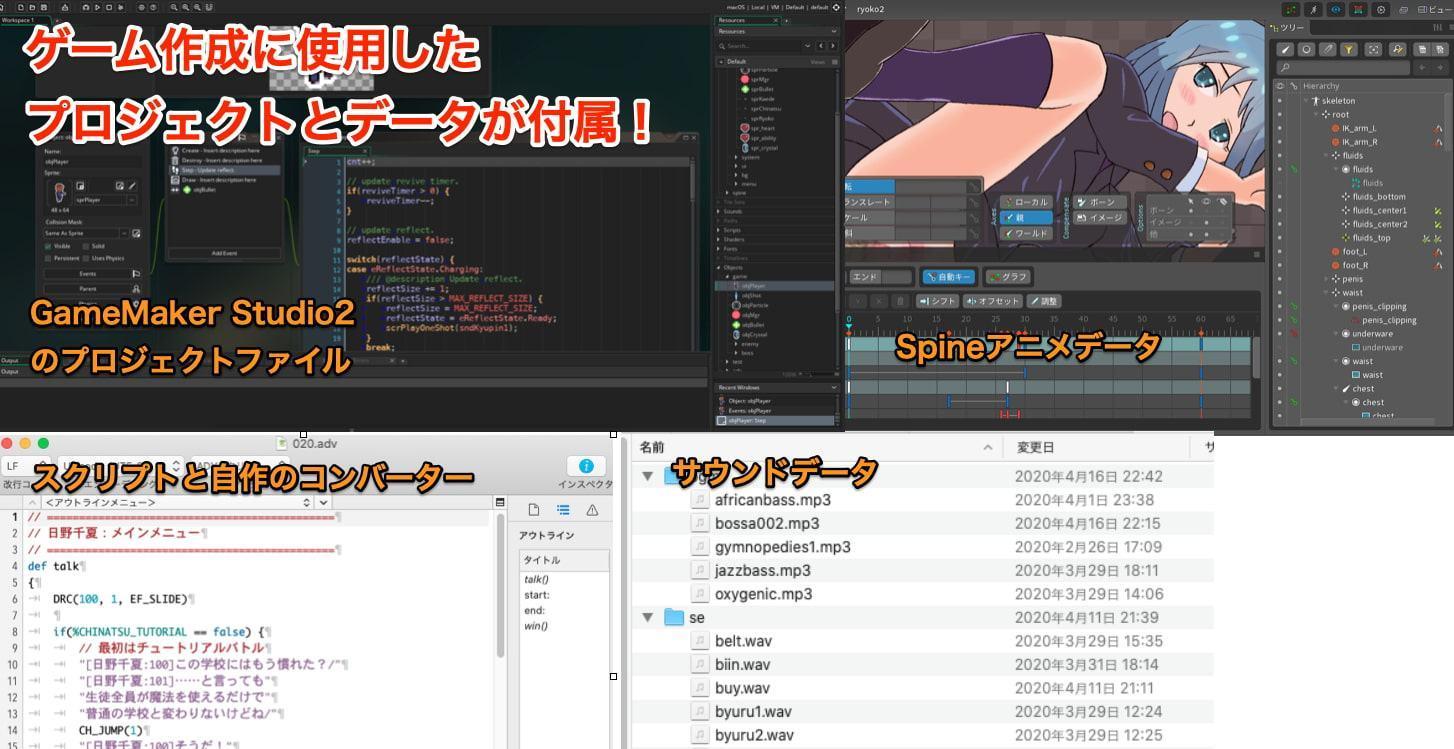The height and width of the screenshot is (749, 1454).
Task: Click the se folder icon in Finder
Action: click(673, 617)
